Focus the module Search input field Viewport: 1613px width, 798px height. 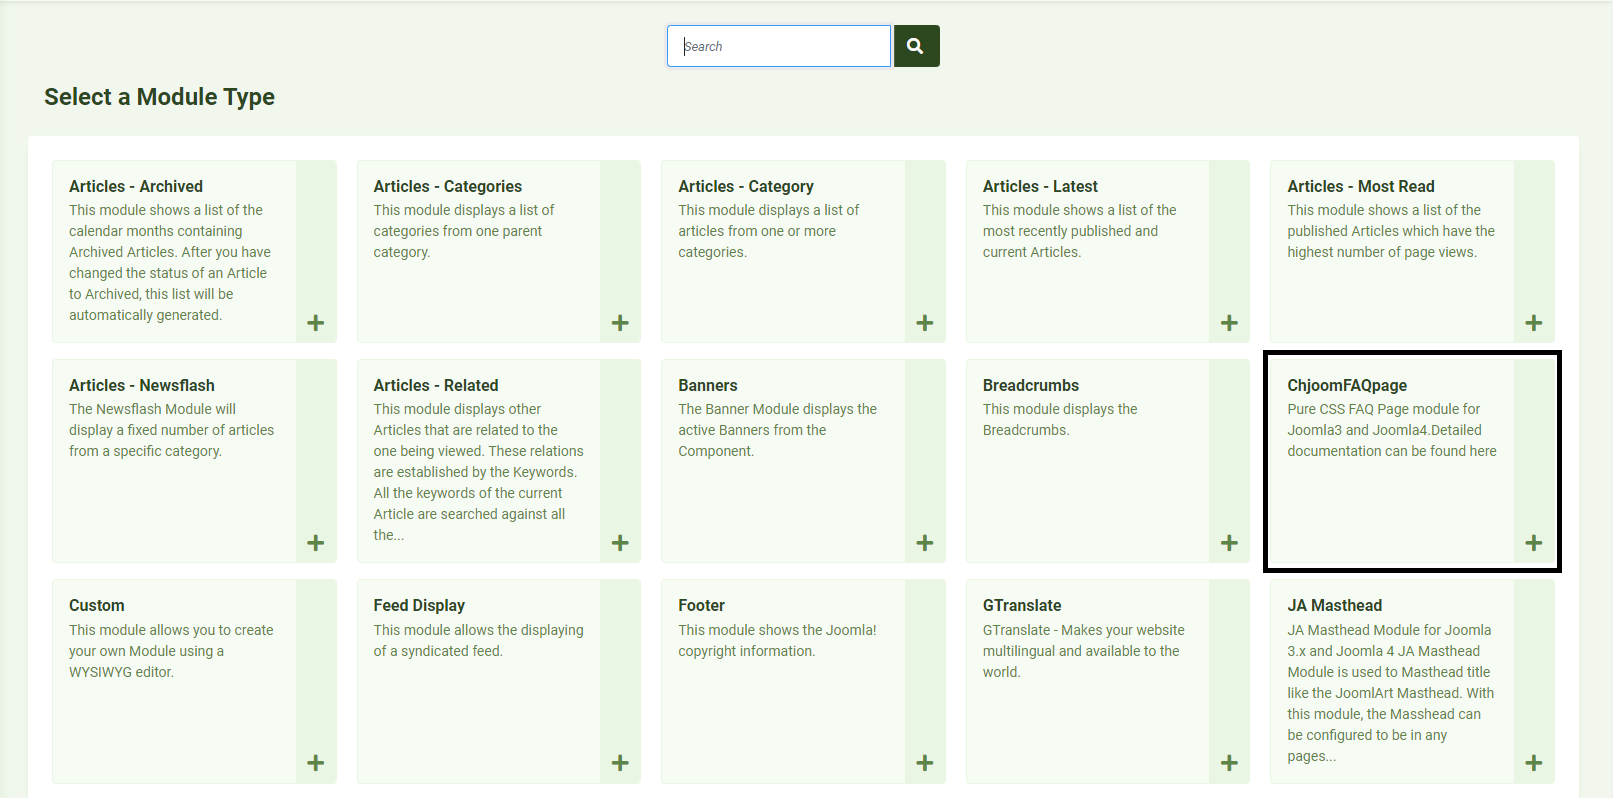(x=779, y=46)
